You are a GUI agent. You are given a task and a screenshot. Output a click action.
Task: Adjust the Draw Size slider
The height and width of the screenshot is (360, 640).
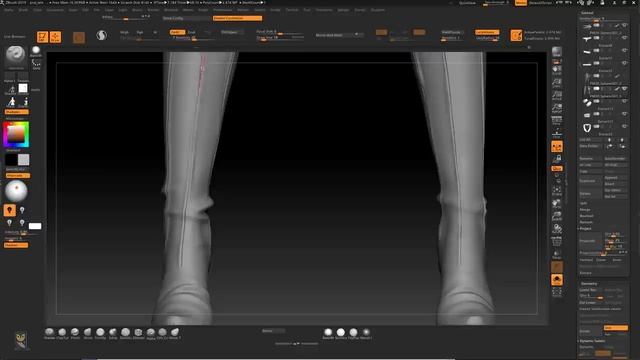point(280,38)
